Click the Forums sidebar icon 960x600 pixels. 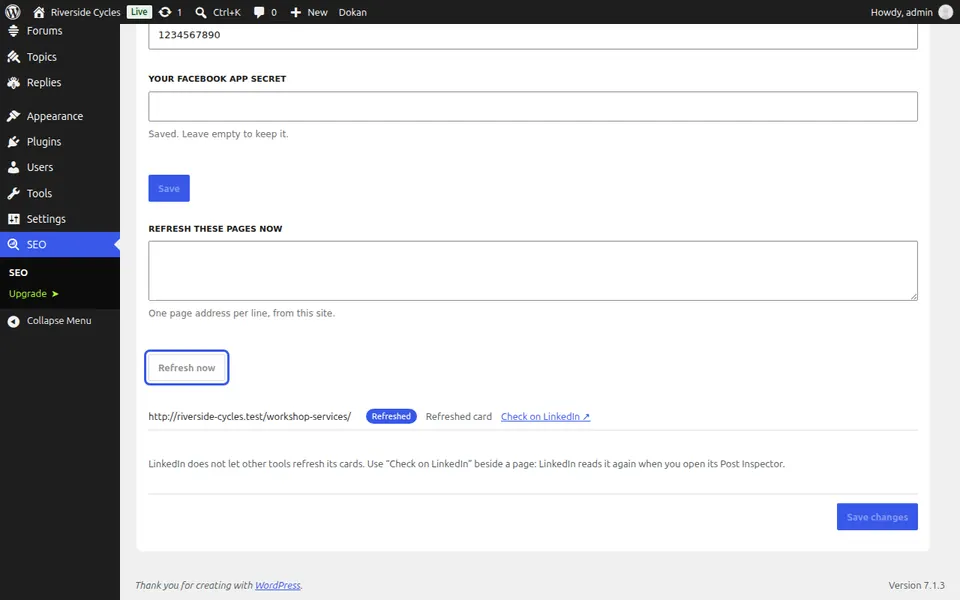pyautogui.click(x=13, y=31)
